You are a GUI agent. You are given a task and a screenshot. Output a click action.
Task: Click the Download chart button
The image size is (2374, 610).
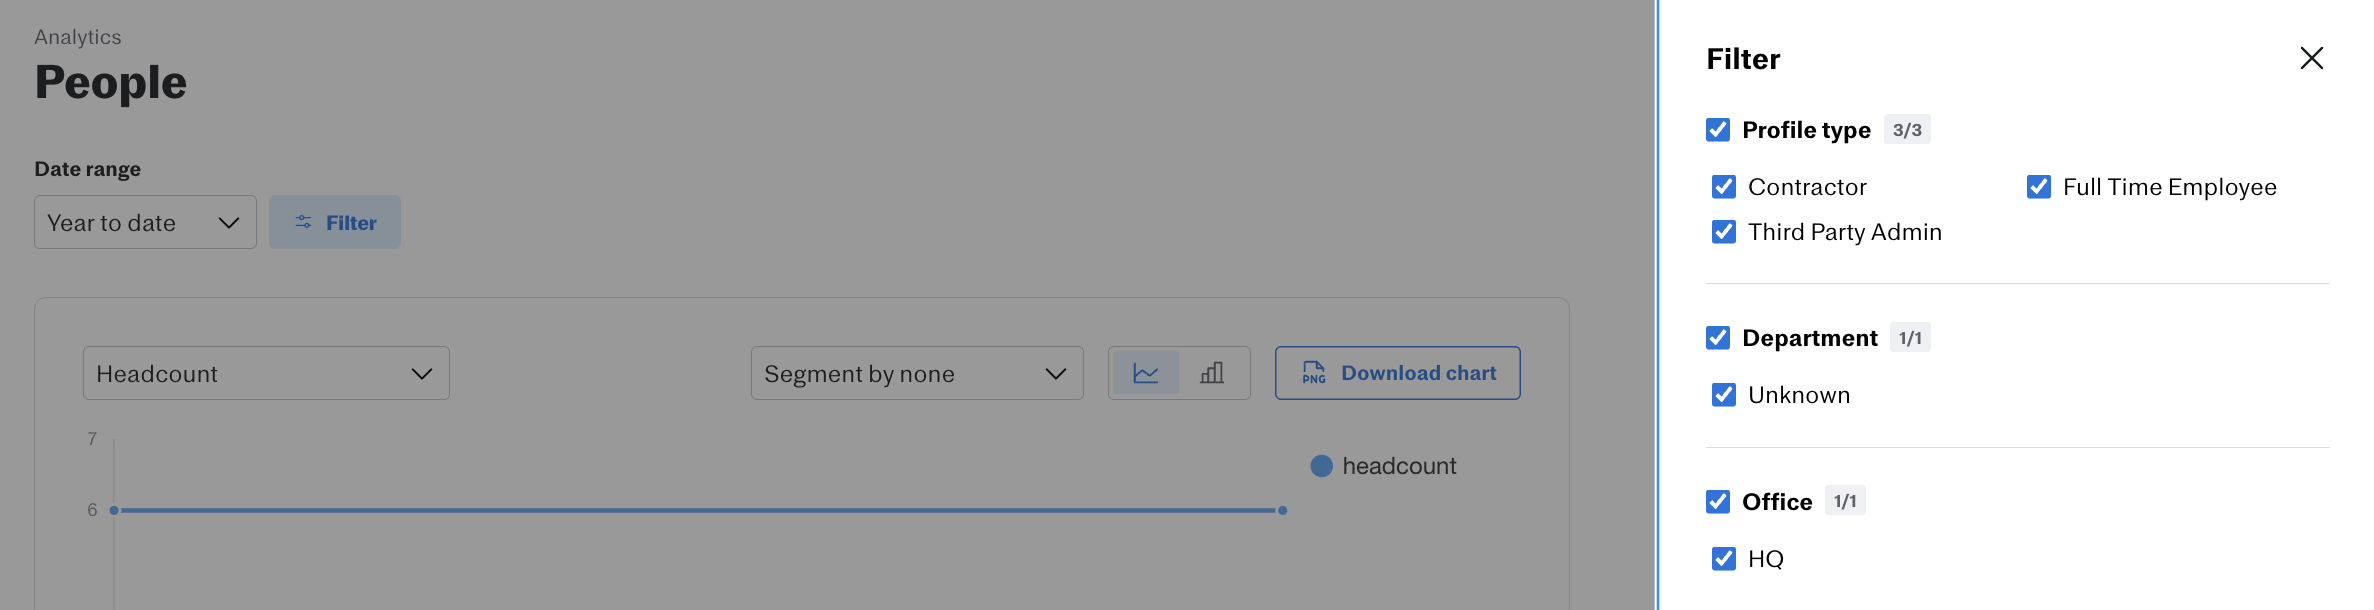1397,373
